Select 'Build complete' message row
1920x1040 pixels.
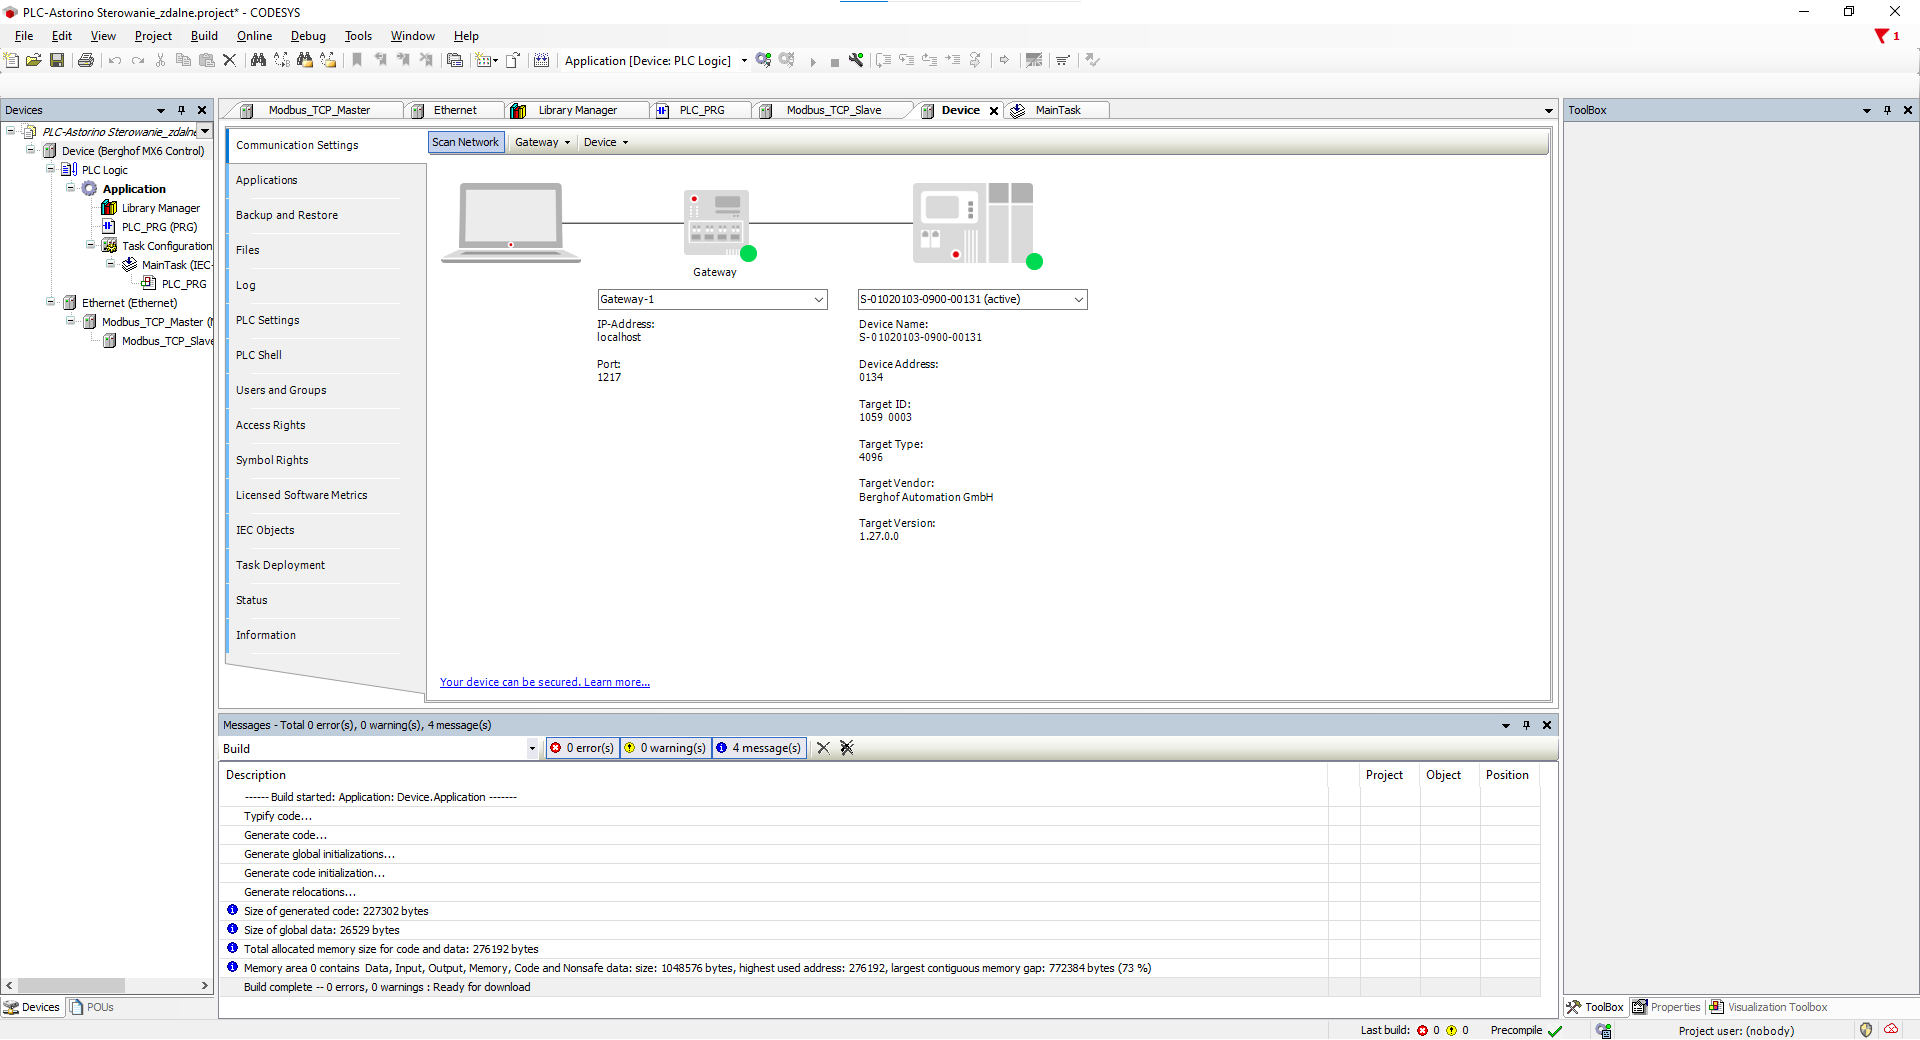(879, 987)
